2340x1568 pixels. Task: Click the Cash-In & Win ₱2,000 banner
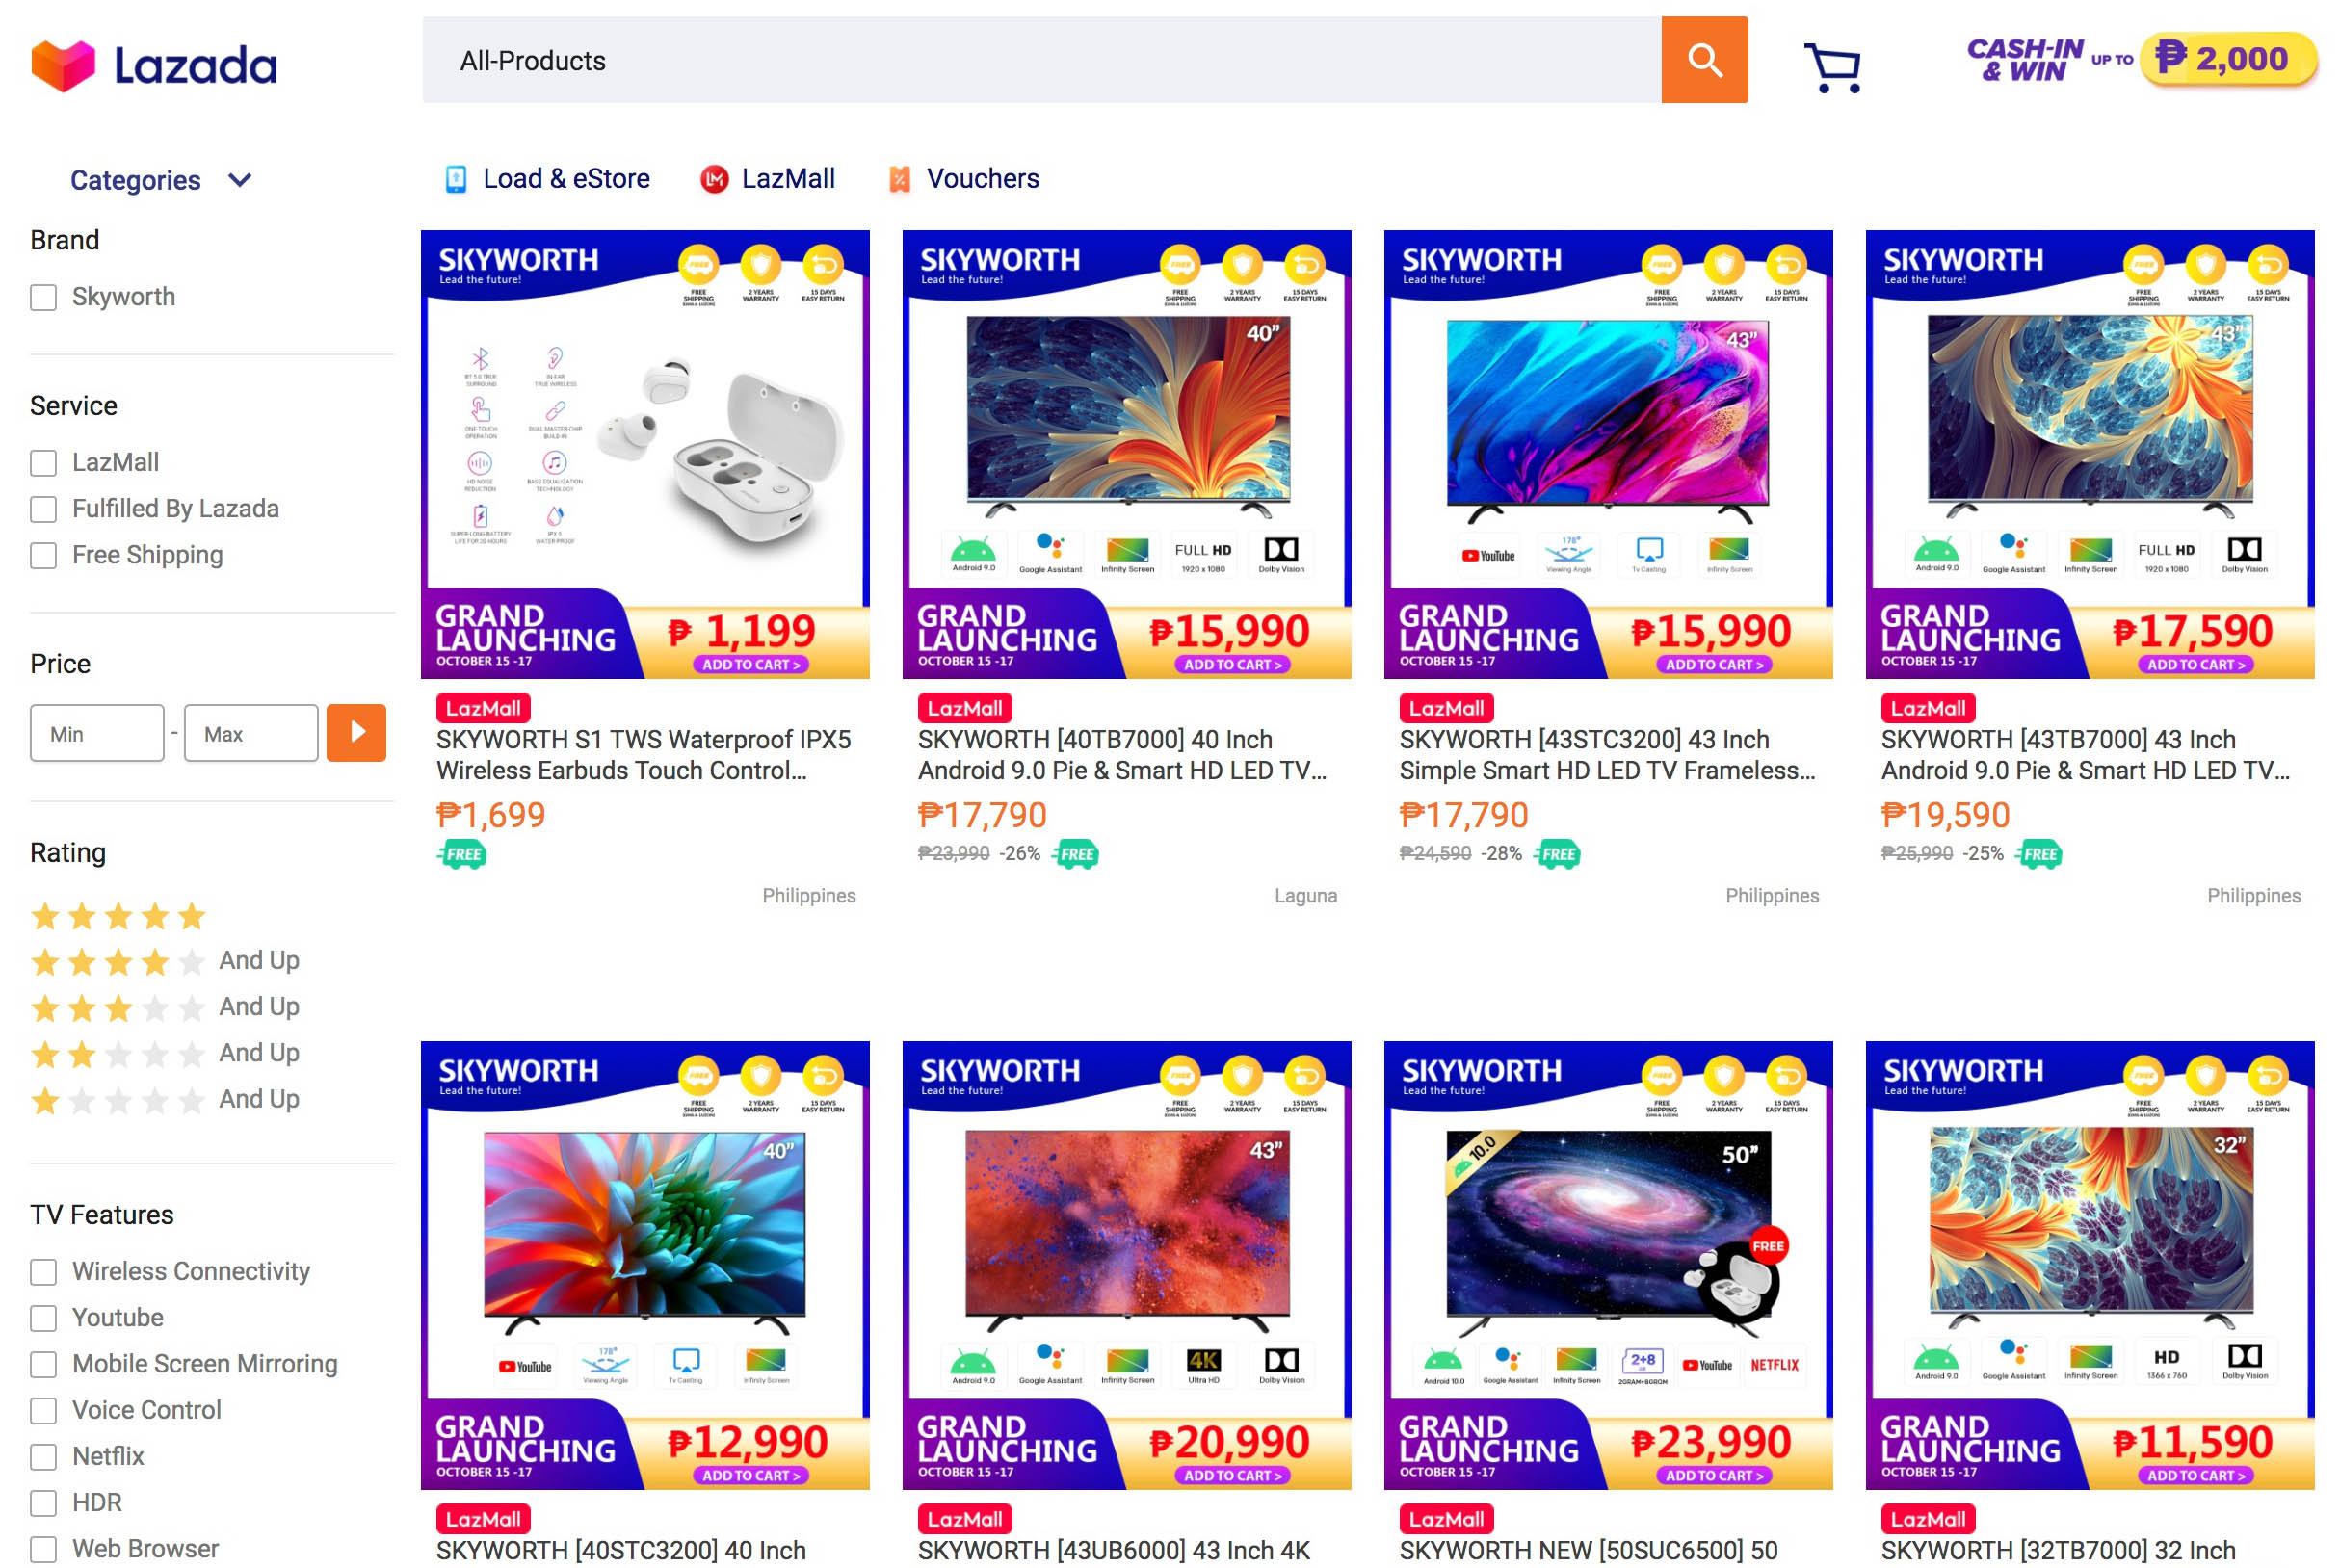2141,60
